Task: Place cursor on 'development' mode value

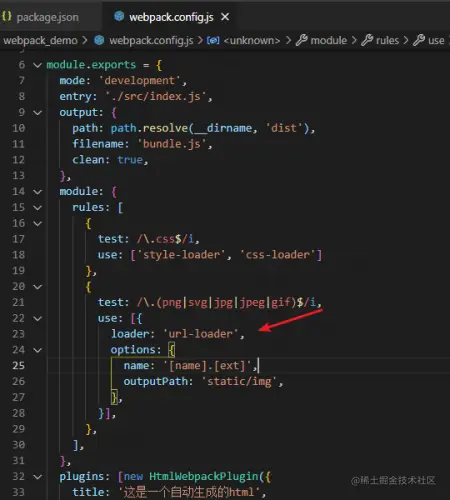Action: point(139,80)
